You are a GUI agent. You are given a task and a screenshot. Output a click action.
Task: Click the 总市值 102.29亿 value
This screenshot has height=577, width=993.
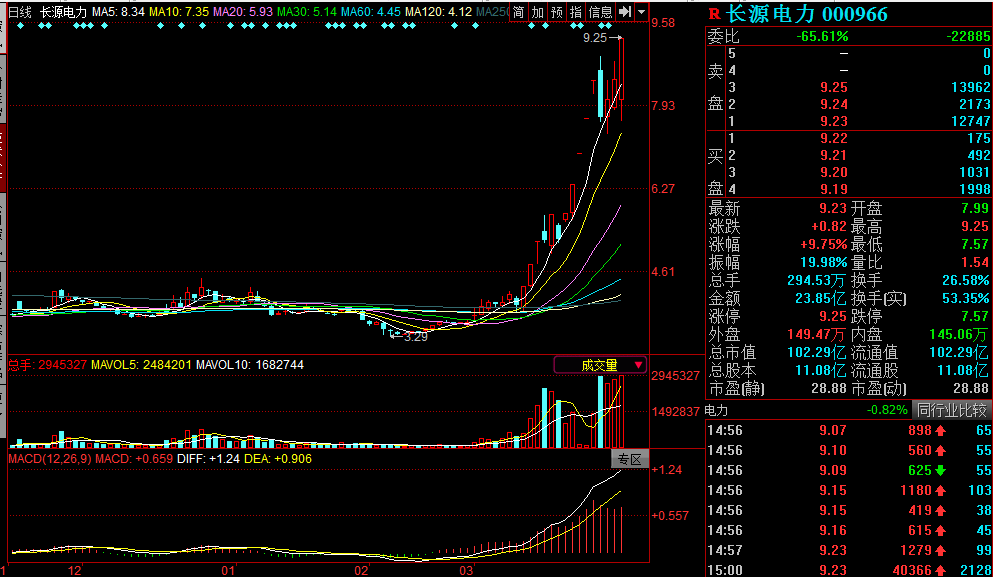(x=817, y=353)
